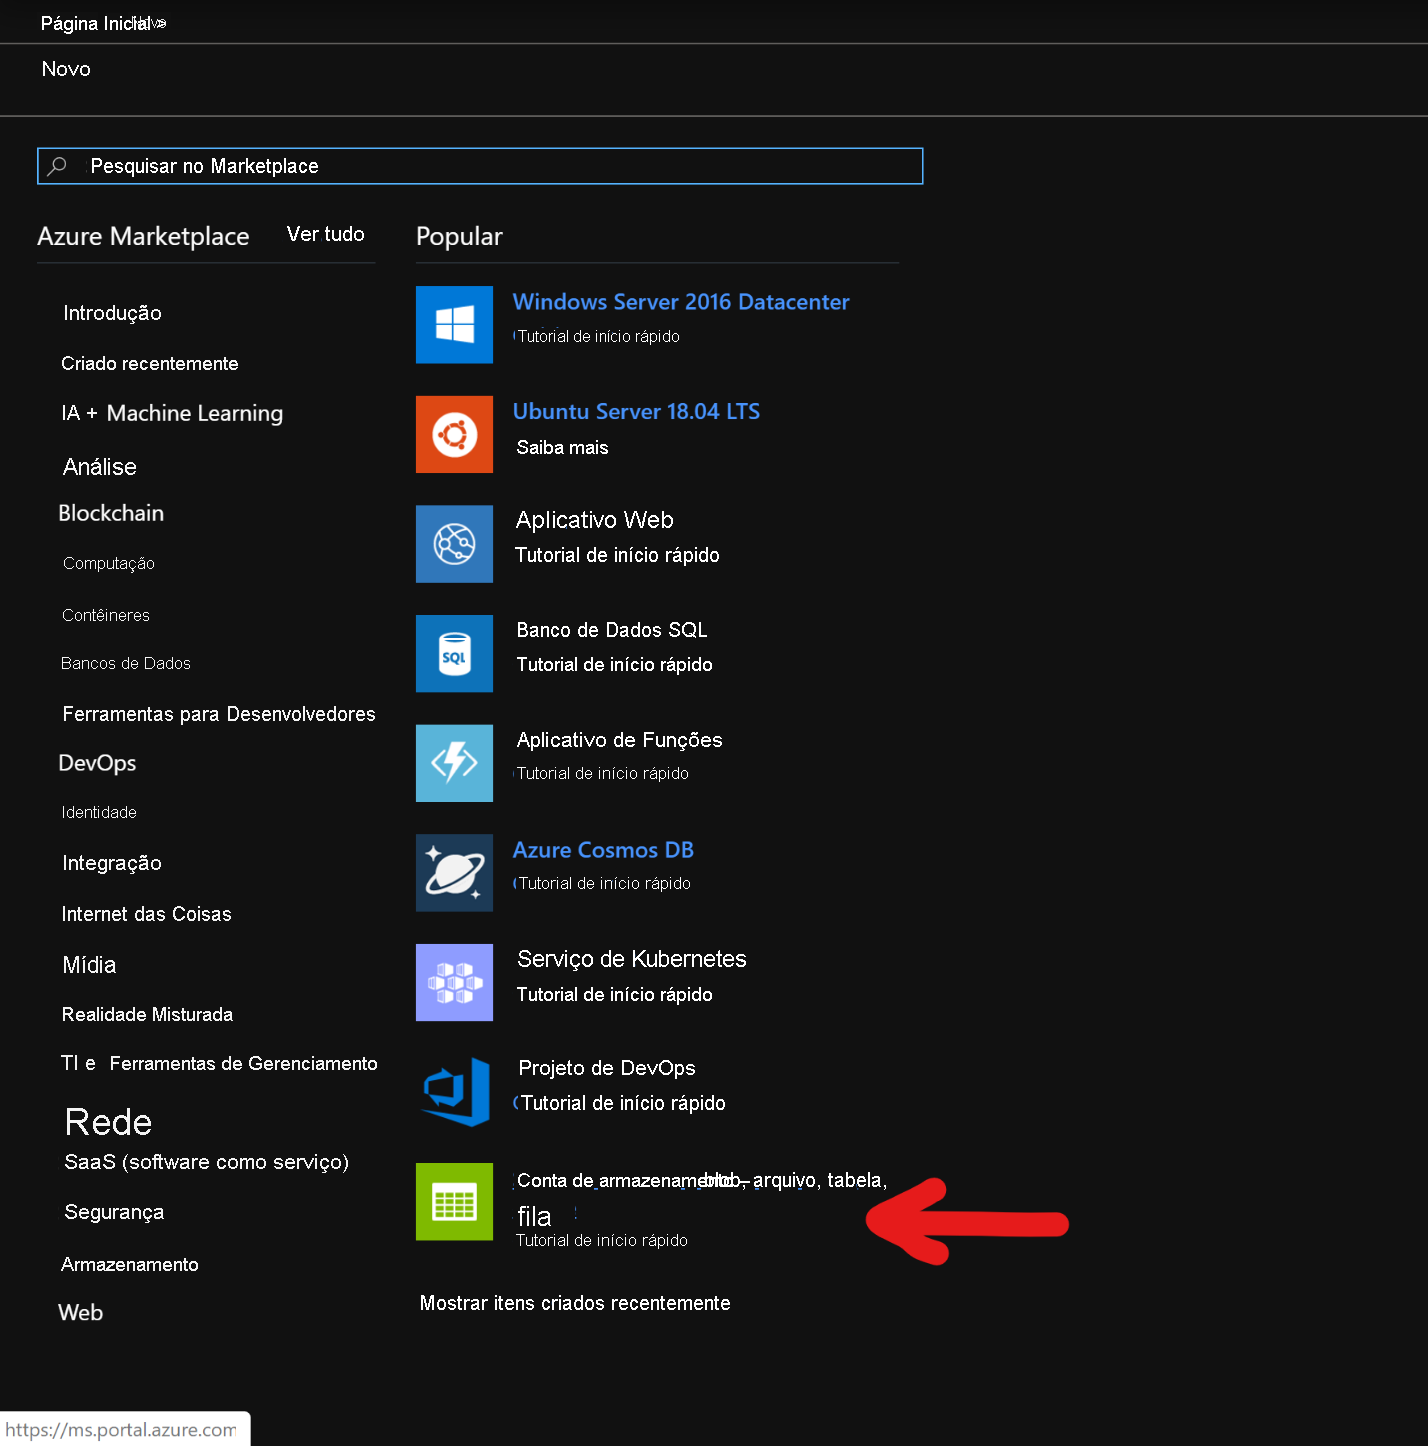Open quick start tutorial under Conta de armazenamento
This screenshot has width=1428, height=1446.
pyautogui.click(x=602, y=1241)
